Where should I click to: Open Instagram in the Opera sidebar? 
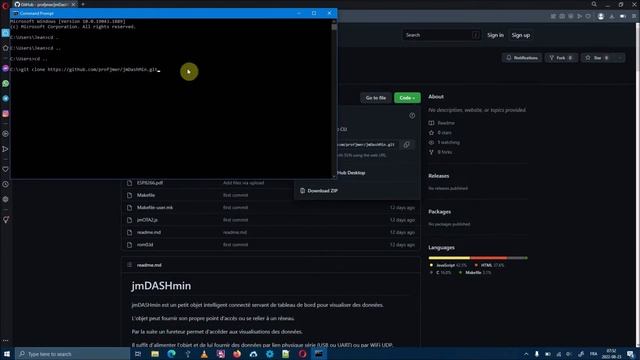pyautogui.click(x=5, y=113)
